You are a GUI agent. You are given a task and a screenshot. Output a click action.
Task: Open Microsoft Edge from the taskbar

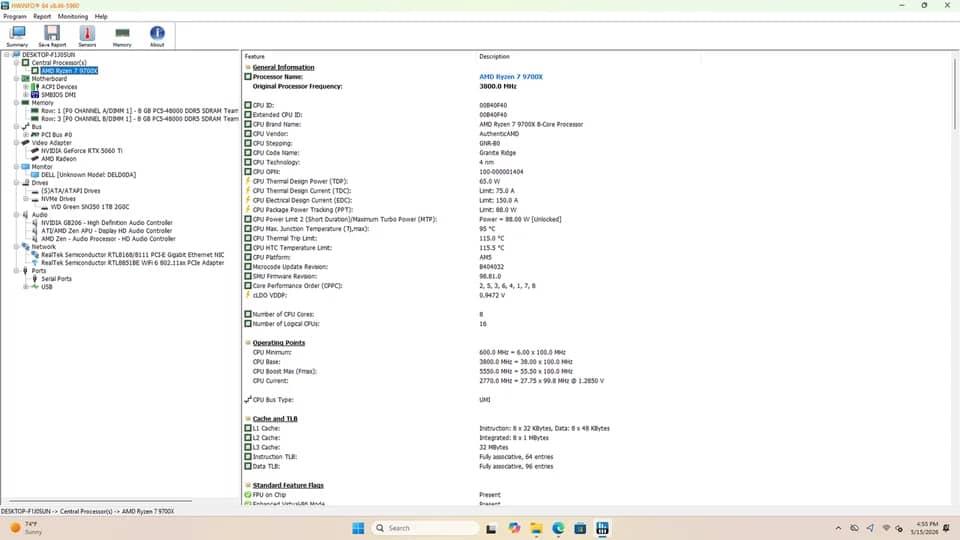pyautogui.click(x=558, y=528)
